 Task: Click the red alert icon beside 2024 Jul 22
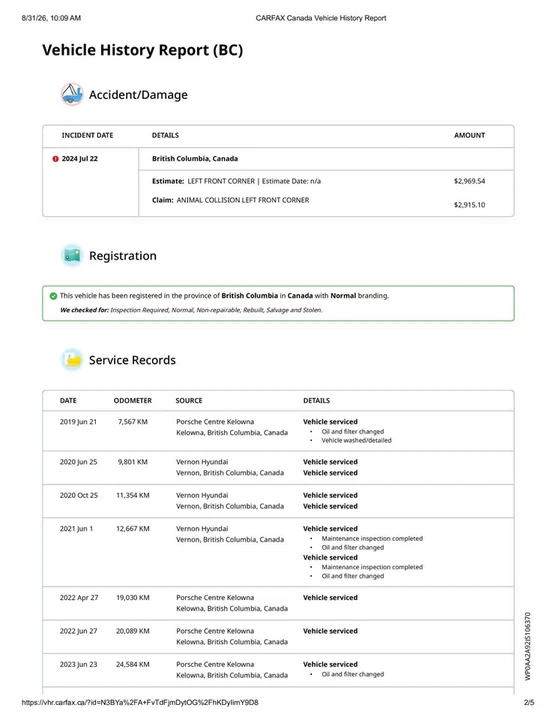(x=56, y=159)
